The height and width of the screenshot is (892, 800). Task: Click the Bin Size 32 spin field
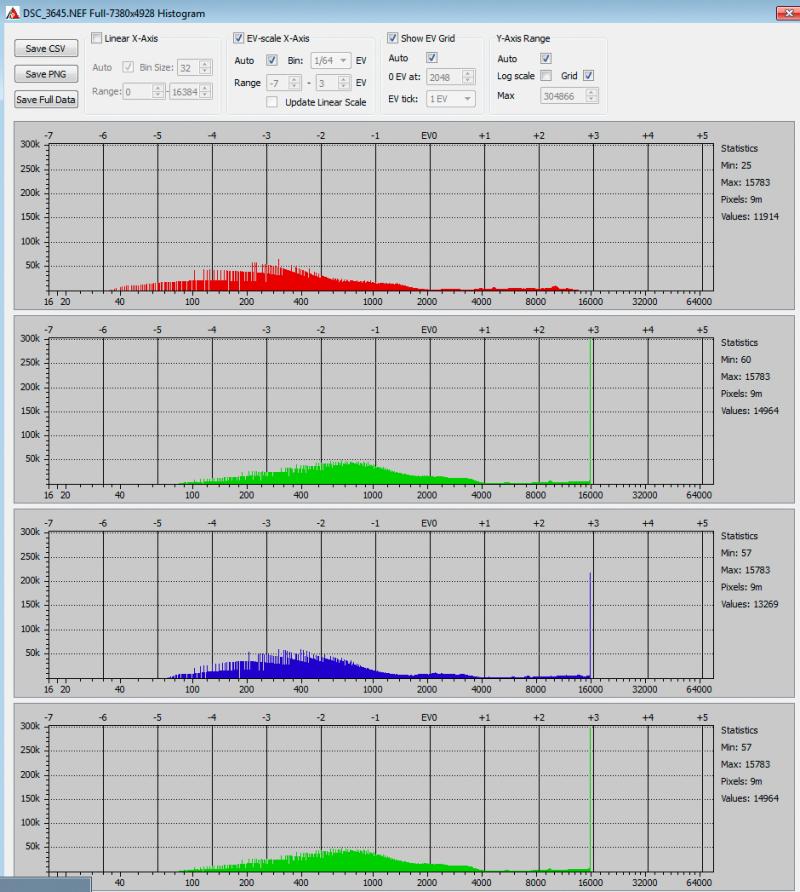[194, 68]
